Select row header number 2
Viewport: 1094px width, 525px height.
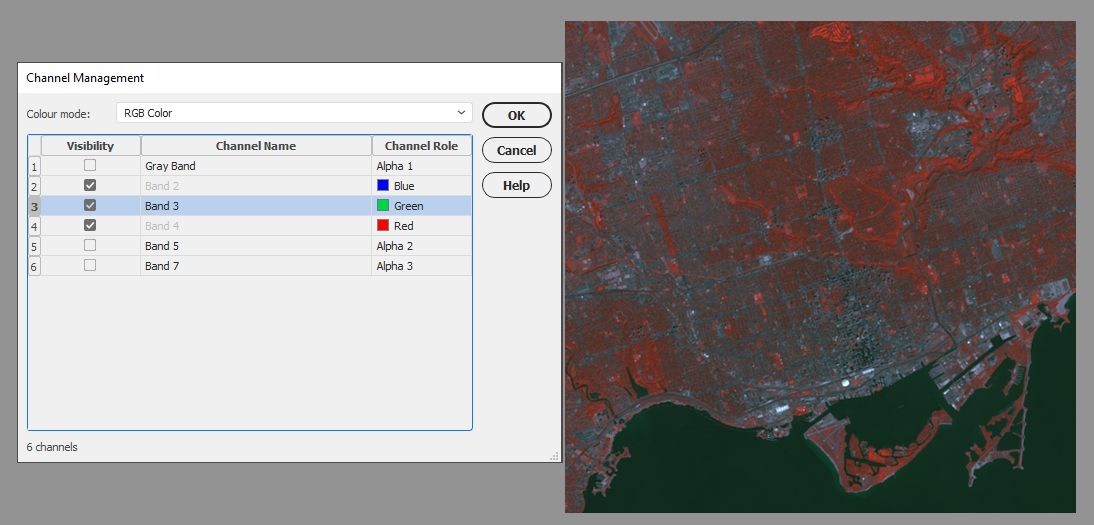click(34, 186)
